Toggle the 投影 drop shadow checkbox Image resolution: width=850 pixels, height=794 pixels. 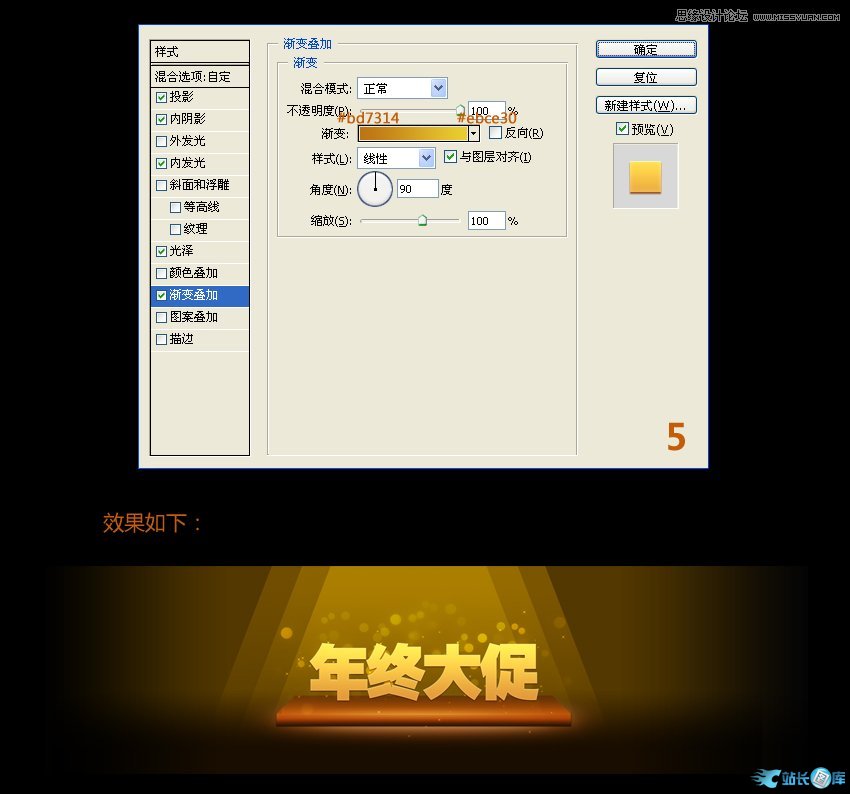click(162, 97)
